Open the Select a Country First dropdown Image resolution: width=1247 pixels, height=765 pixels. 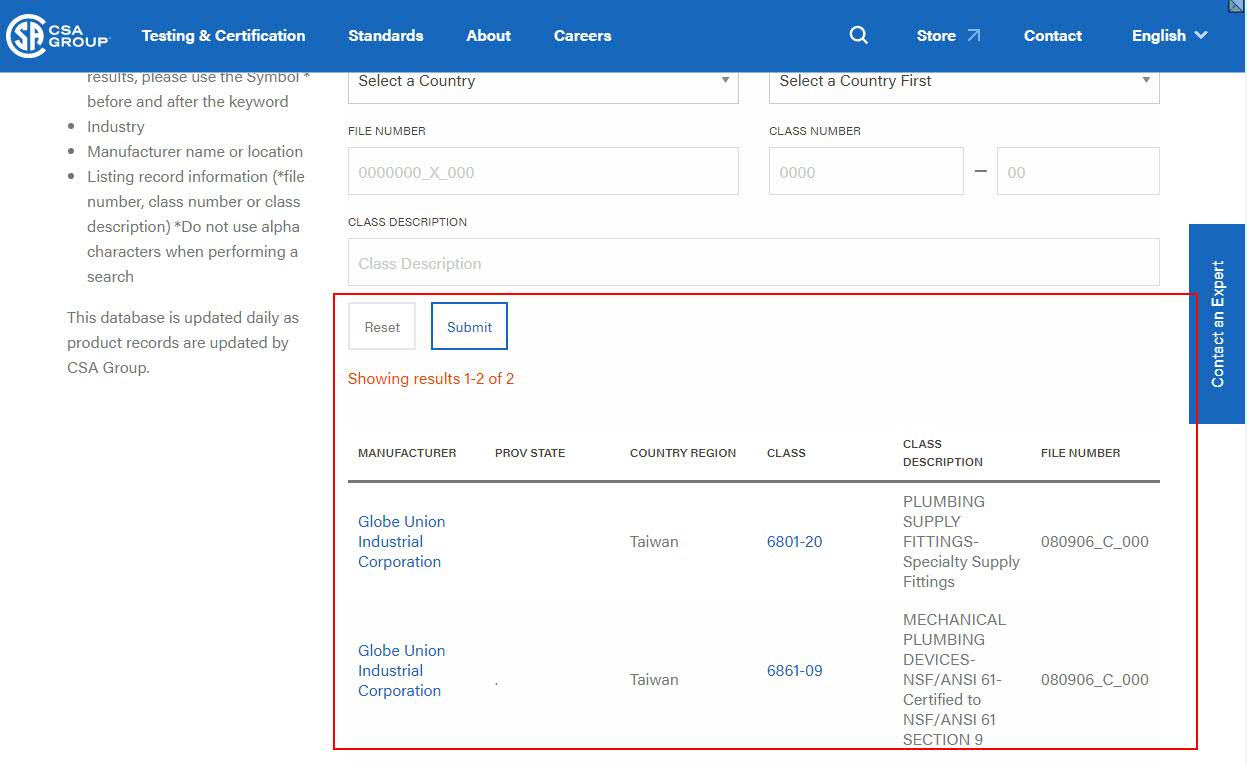pyautogui.click(x=963, y=81)
